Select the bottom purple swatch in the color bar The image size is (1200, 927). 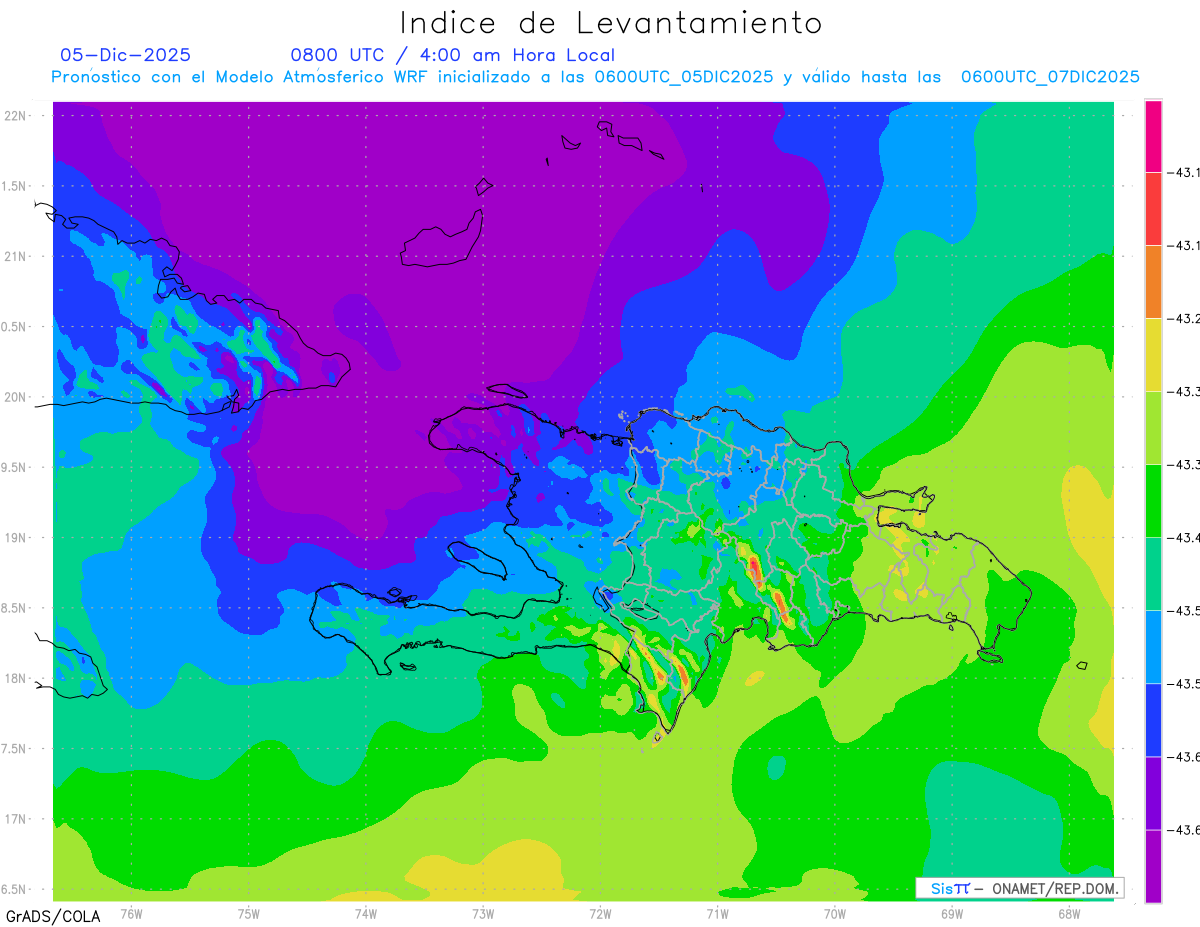1153,866
